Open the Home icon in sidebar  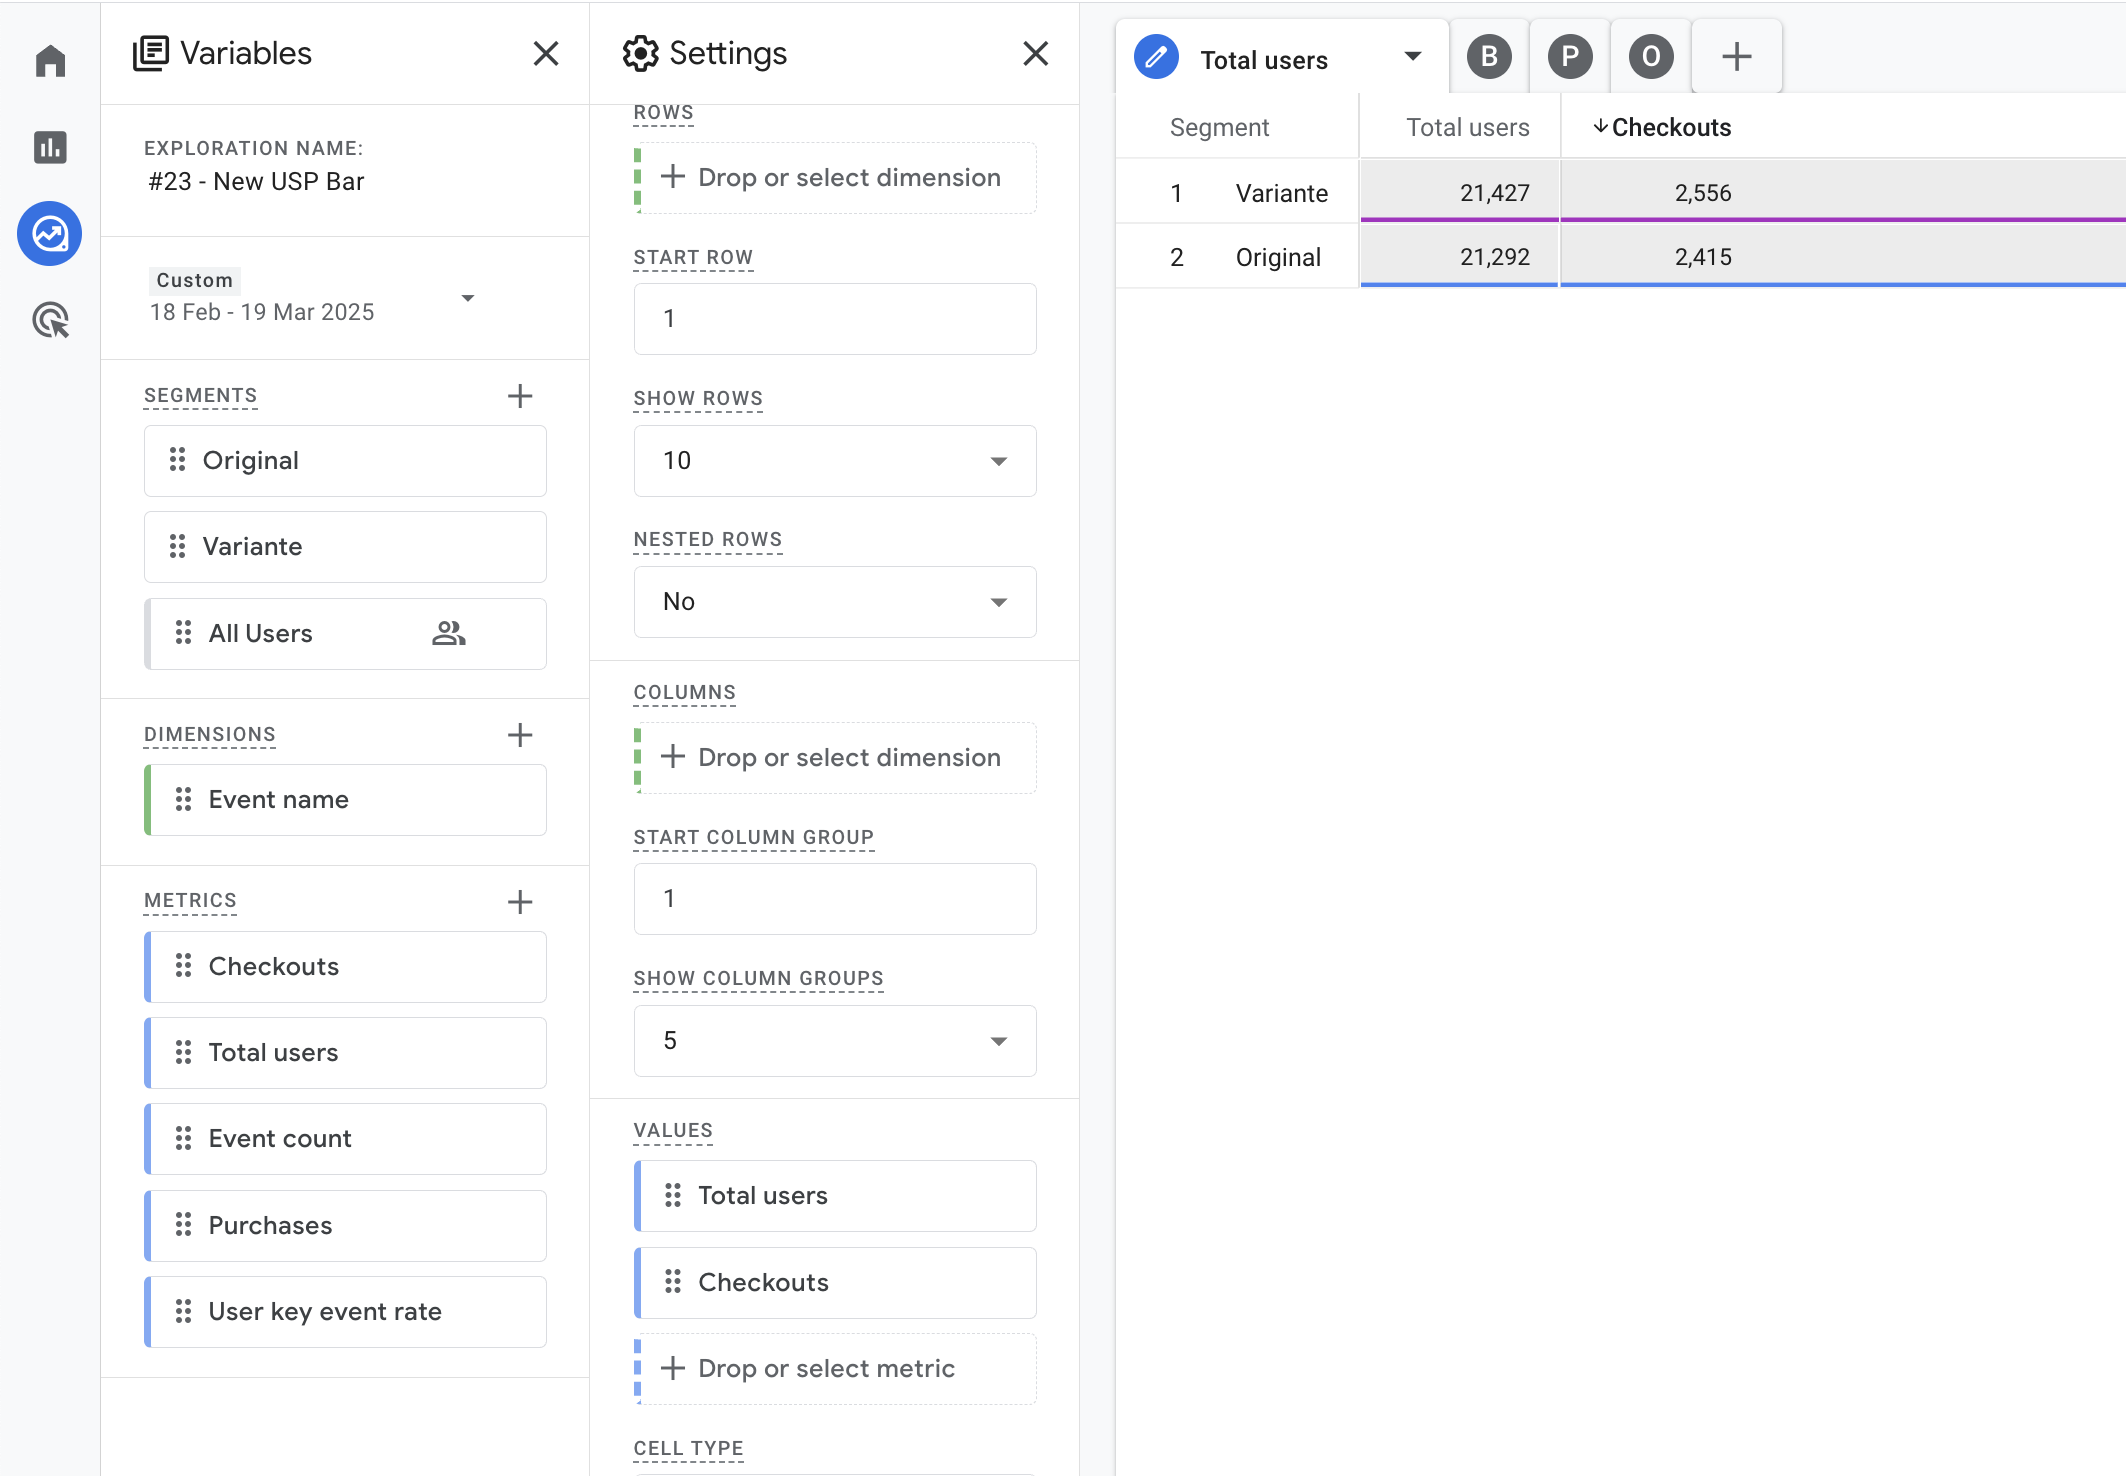50,62
